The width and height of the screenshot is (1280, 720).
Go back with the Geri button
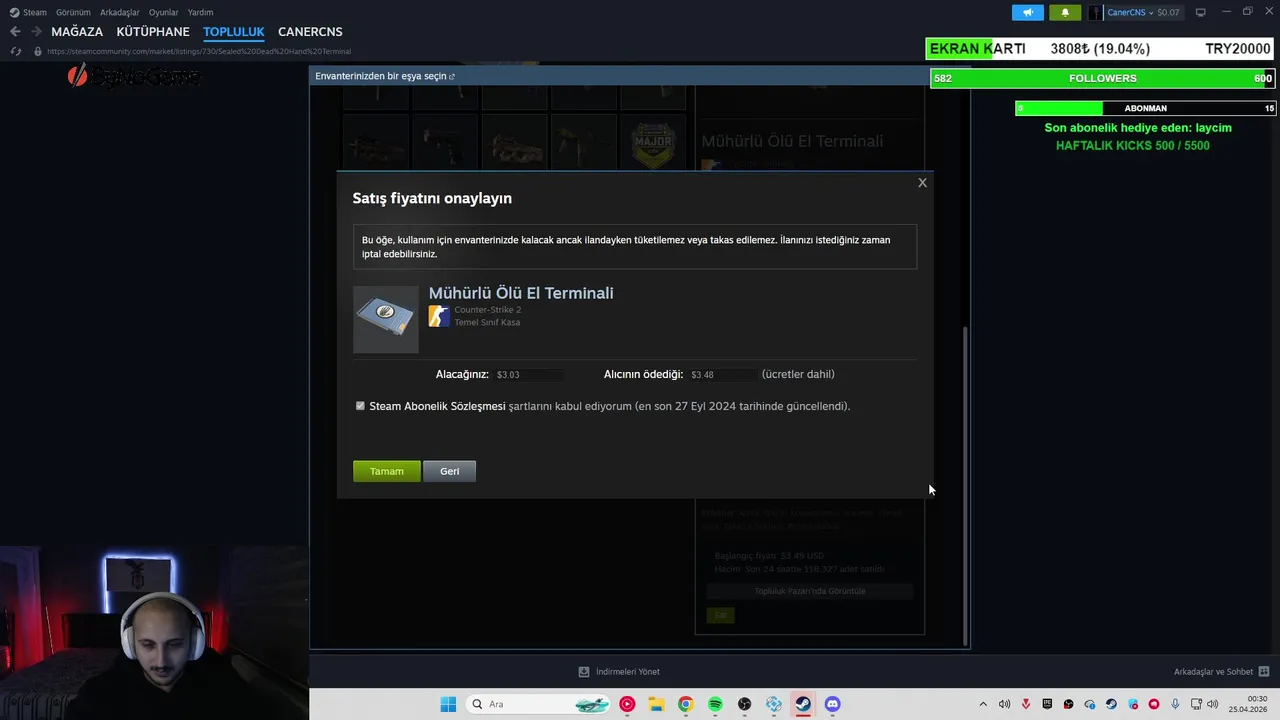[x=450, y=471]
